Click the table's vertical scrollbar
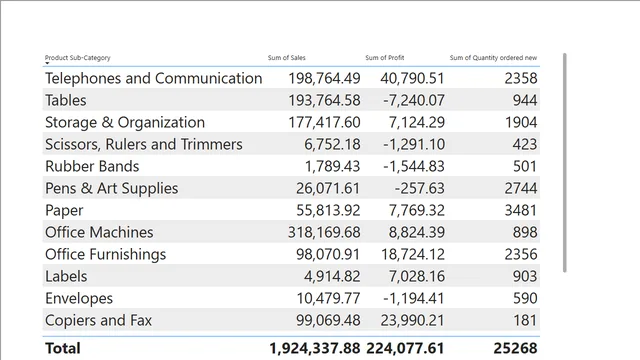 point(564,162)
